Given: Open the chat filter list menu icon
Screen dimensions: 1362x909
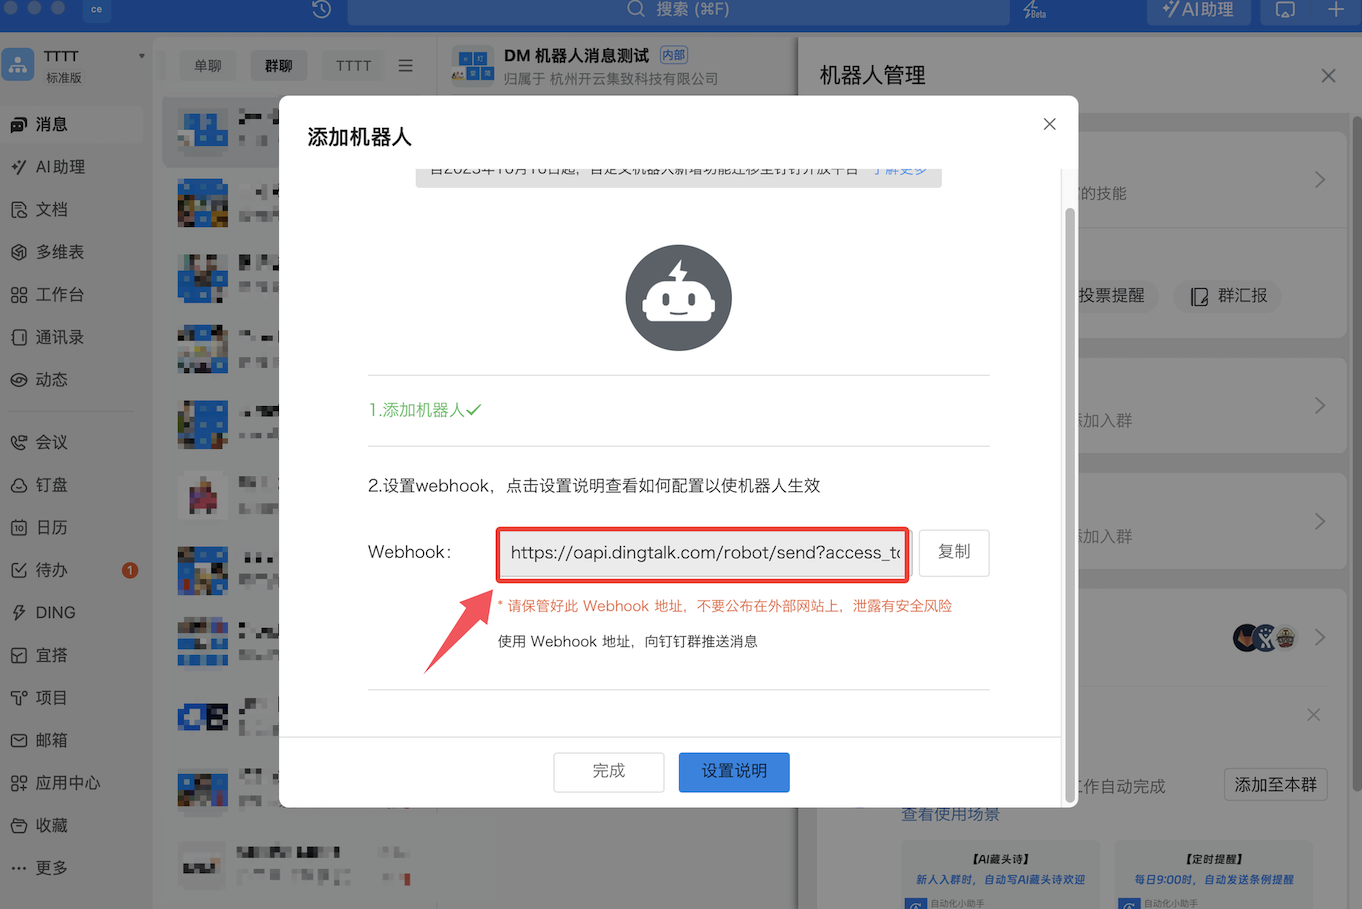Looking at the screenshot, I should pyautogui.click(x=405, y=66).
